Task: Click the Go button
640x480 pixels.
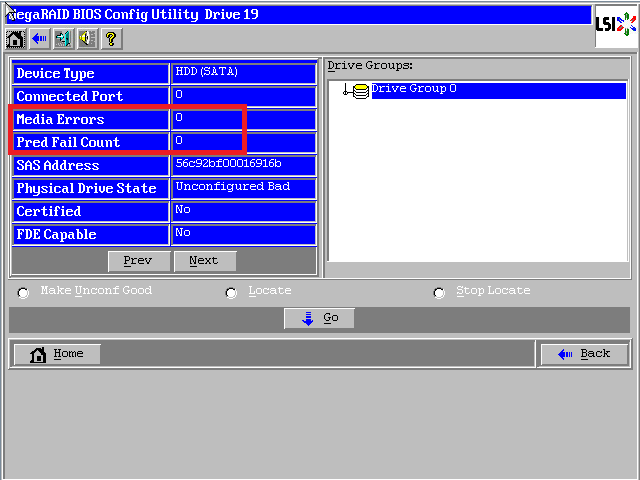Action: click(319, 318)
